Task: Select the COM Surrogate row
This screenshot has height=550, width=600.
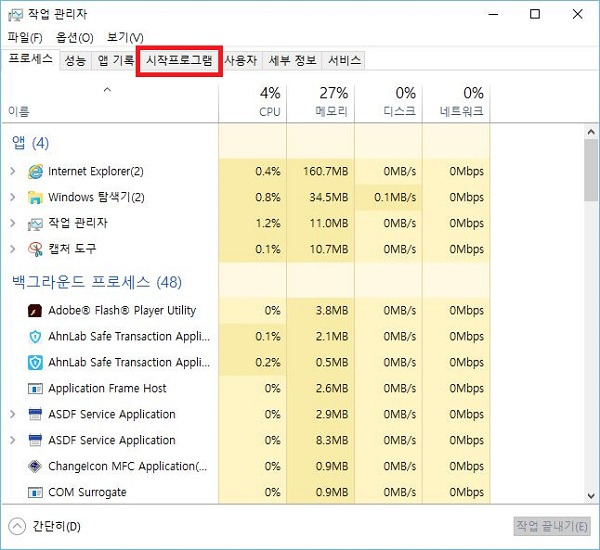Action: (x=246, y=492)
